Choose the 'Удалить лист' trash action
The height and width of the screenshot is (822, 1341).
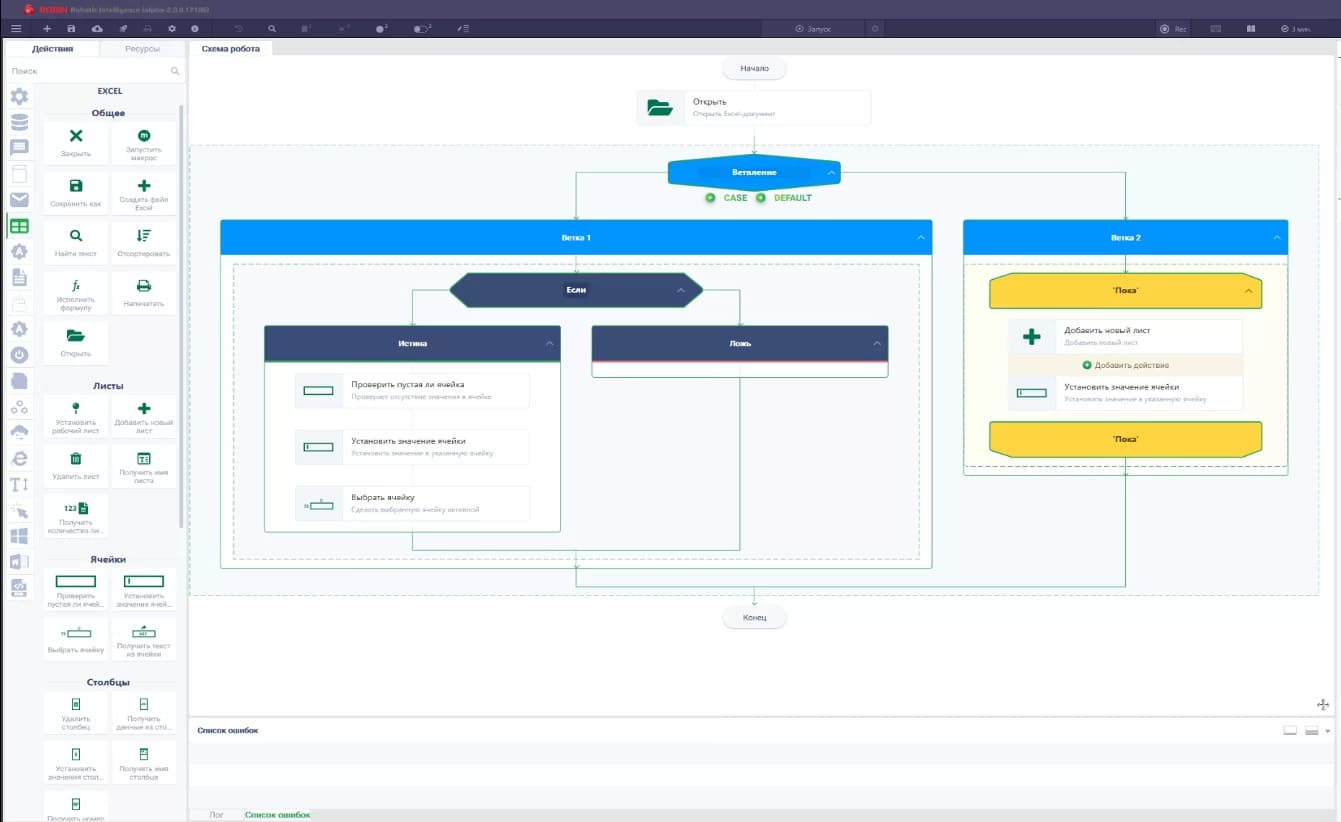pyautogui.click(x=76, y=465)
